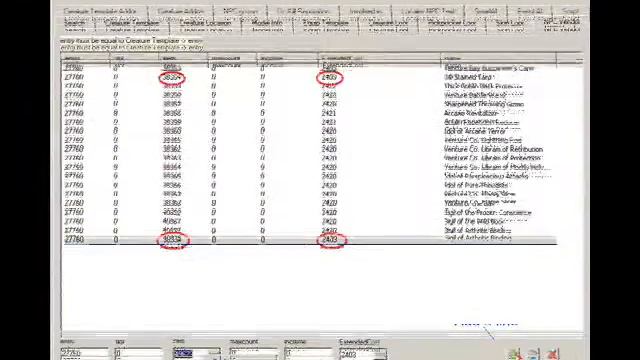Image resolution: width=640 pixels, height=360 pixels.
Task: Click item 38366 in the vendor list
Action: pos(172,185)
